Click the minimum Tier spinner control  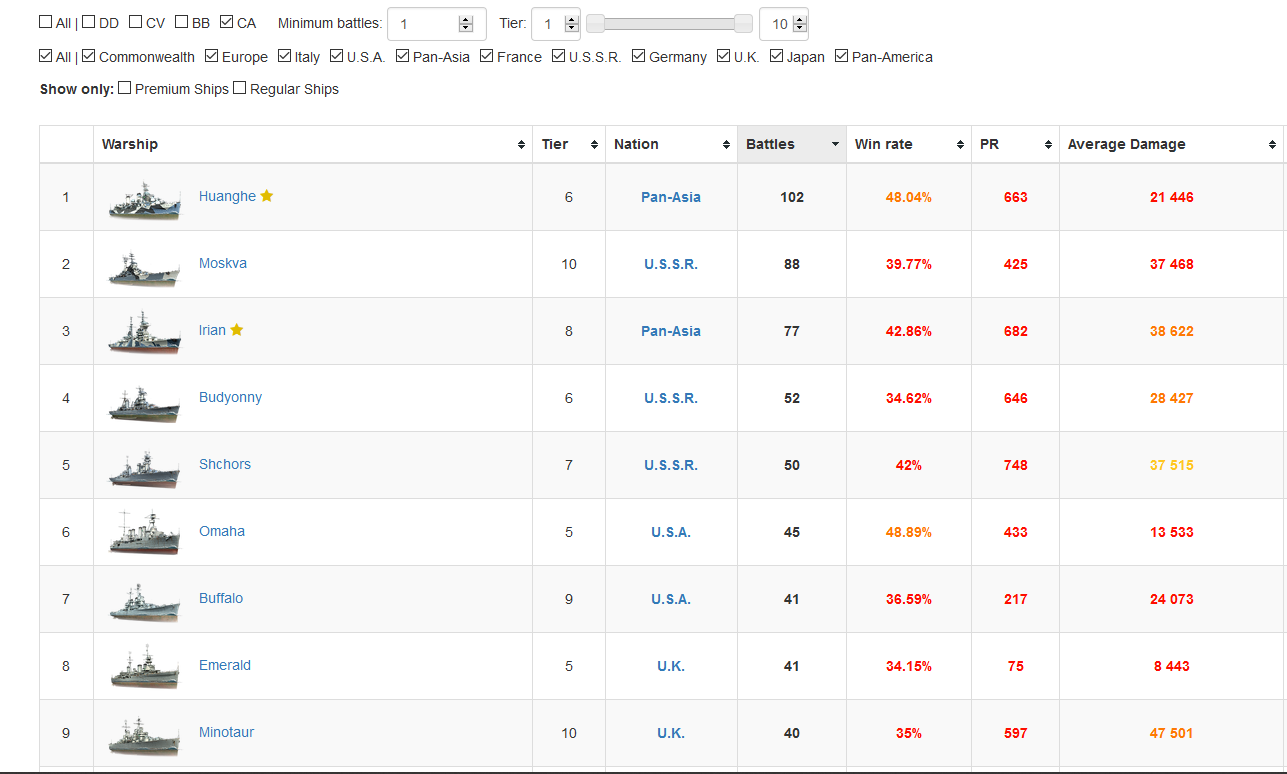[571, 24]
